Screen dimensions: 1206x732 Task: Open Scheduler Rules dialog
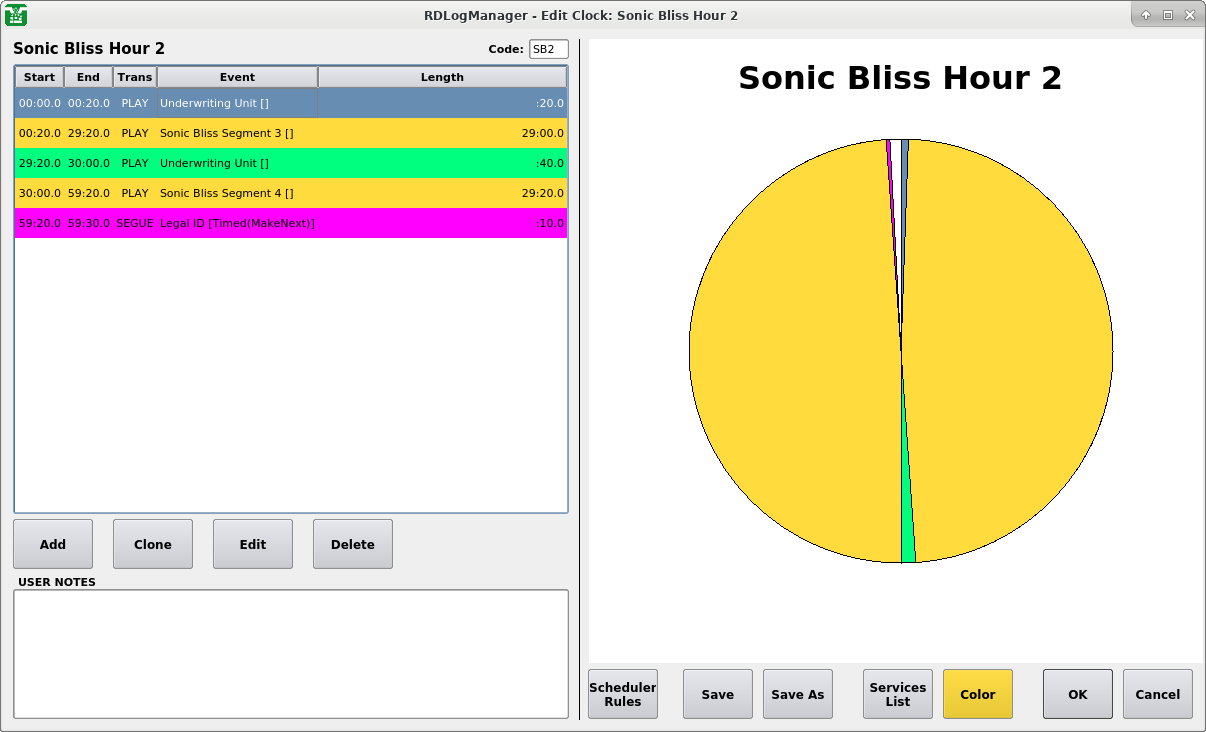point(622,694)
